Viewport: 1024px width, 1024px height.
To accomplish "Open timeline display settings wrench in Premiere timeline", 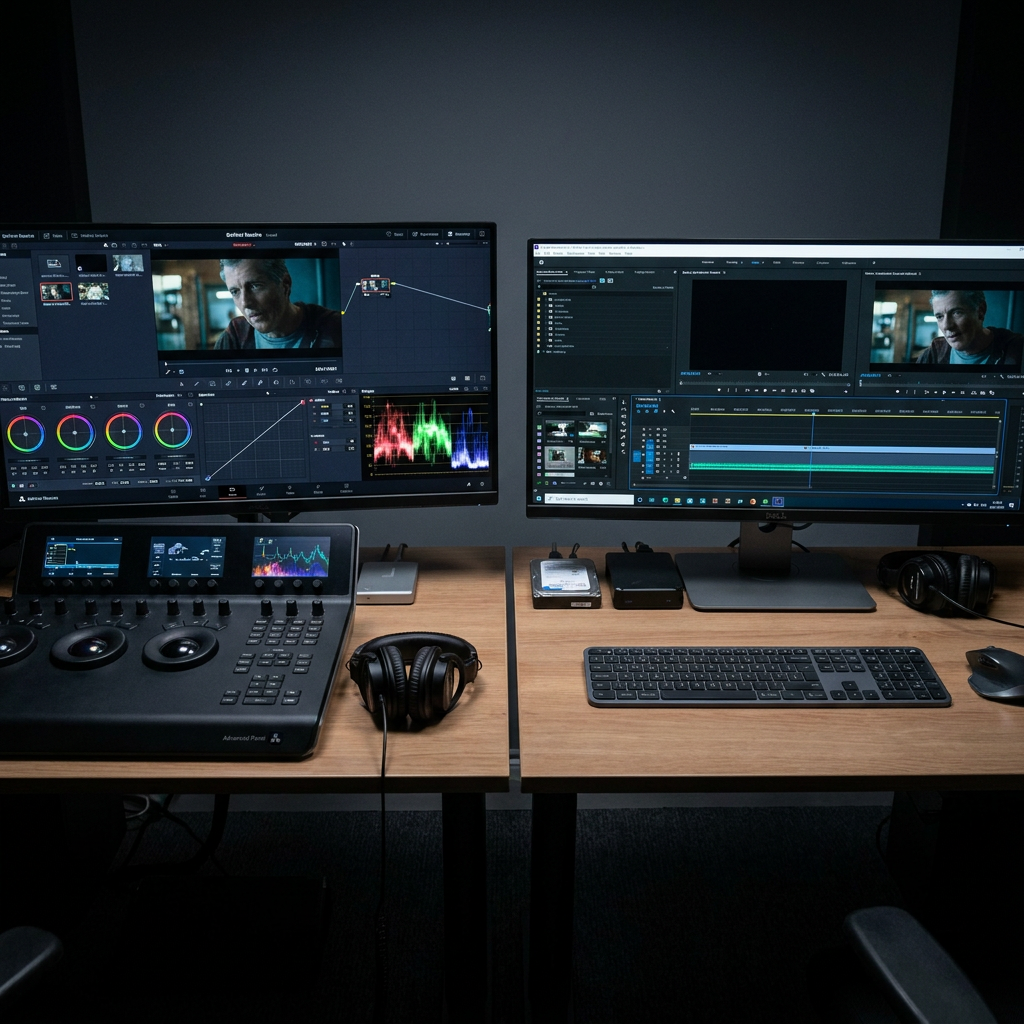I will pyautogui.click(x=673, y=411).
